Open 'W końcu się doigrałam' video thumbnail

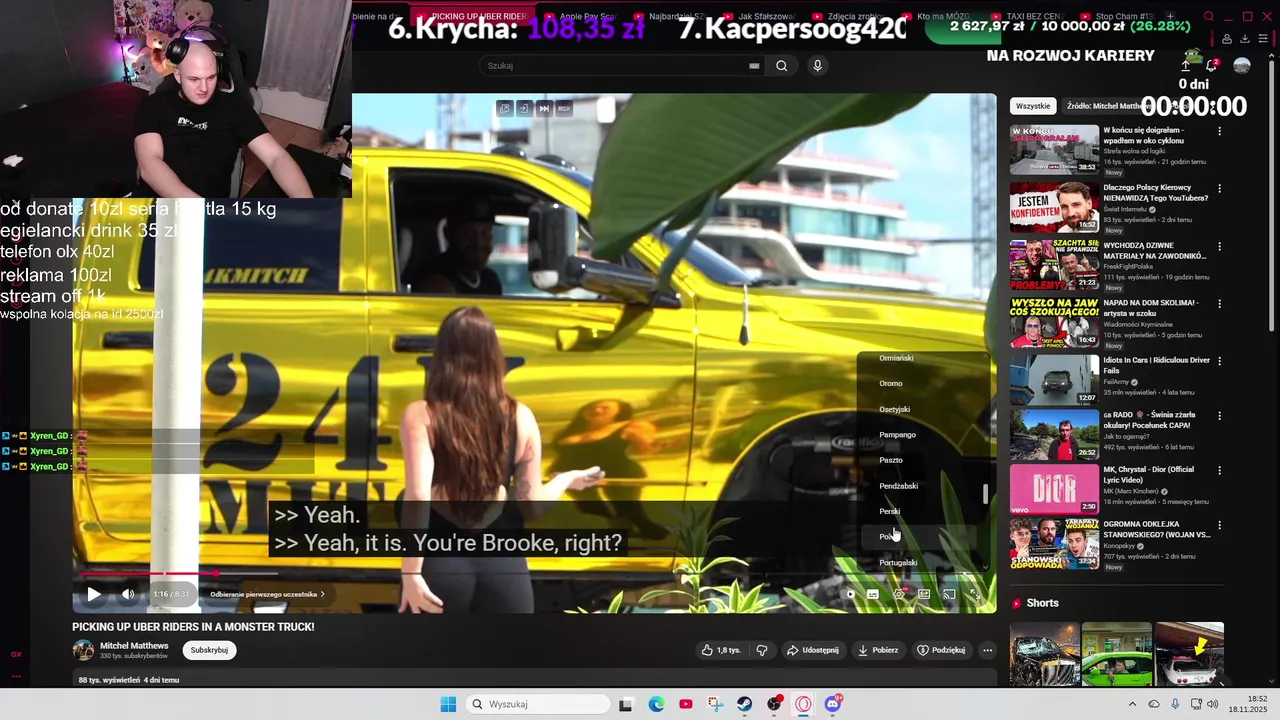tap(1054, 149)
